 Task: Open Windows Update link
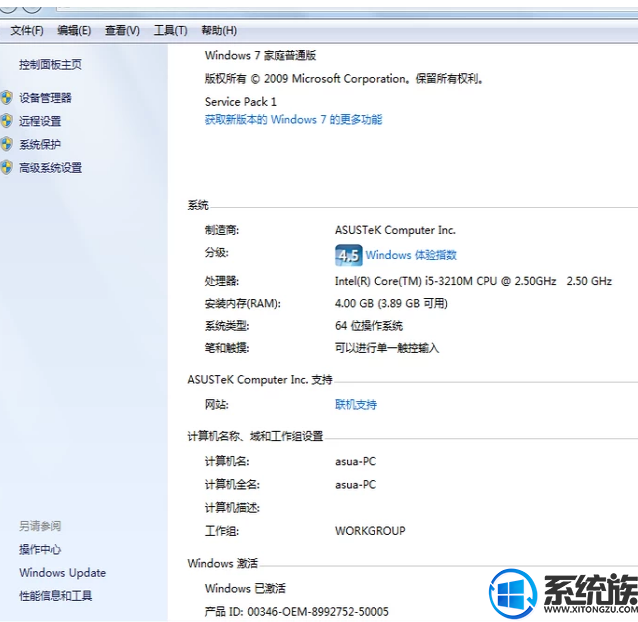pos(63,573)
